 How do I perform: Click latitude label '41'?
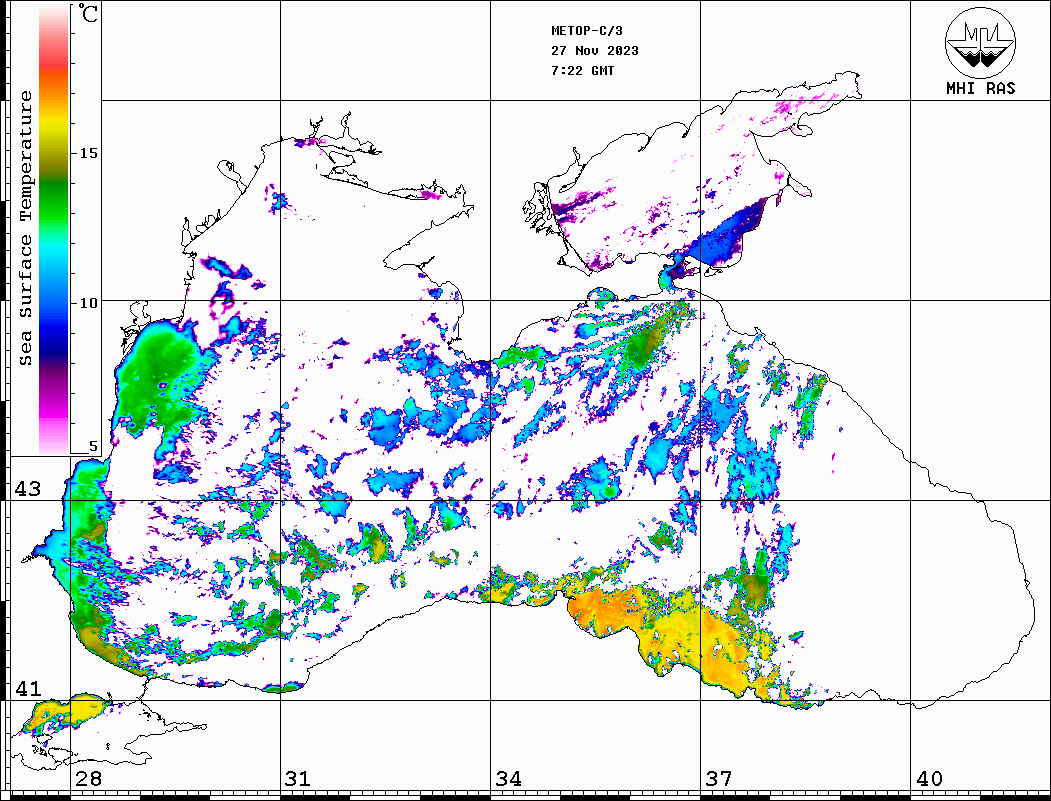pyautogui.click(x=28, y=689)
